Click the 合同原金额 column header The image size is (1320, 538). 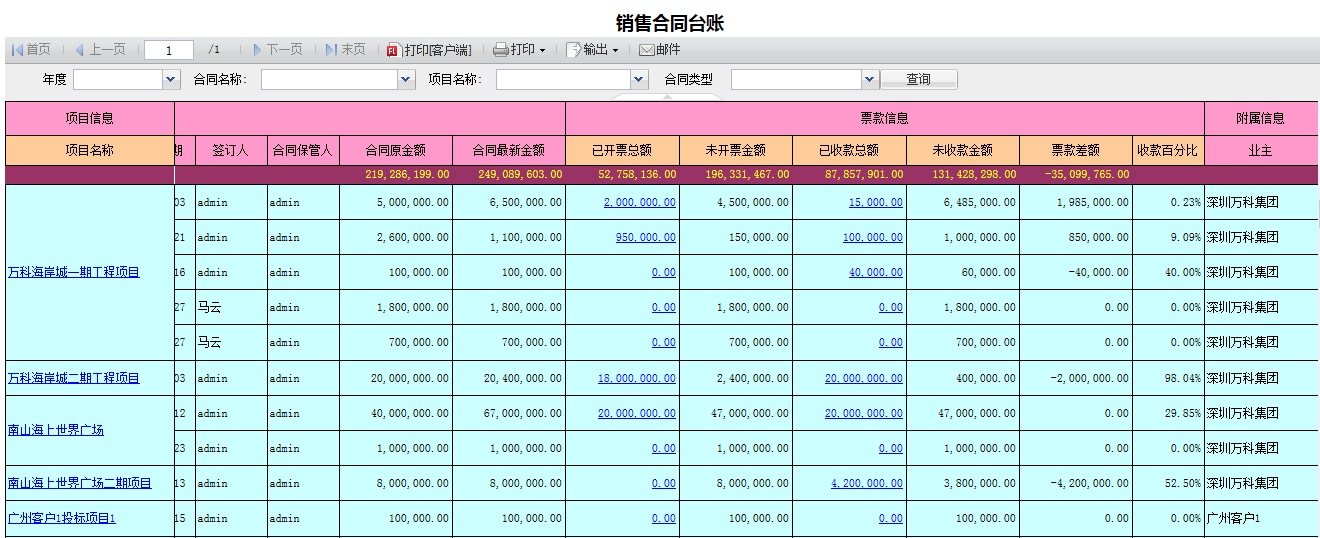click(x=396, y=150)
